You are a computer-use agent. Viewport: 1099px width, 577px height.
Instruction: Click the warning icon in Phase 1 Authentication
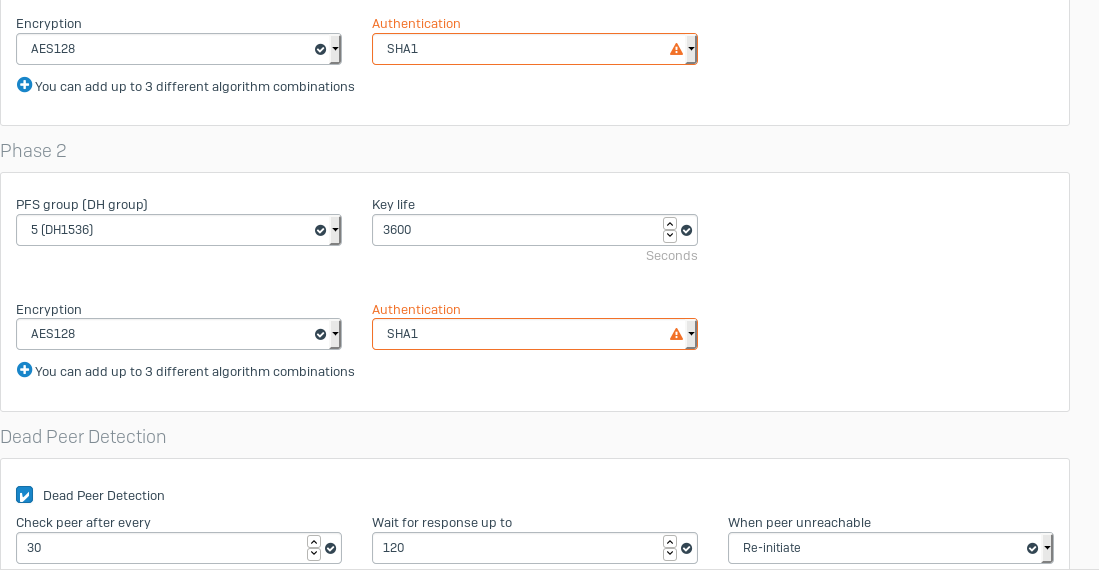click(676, 49)
